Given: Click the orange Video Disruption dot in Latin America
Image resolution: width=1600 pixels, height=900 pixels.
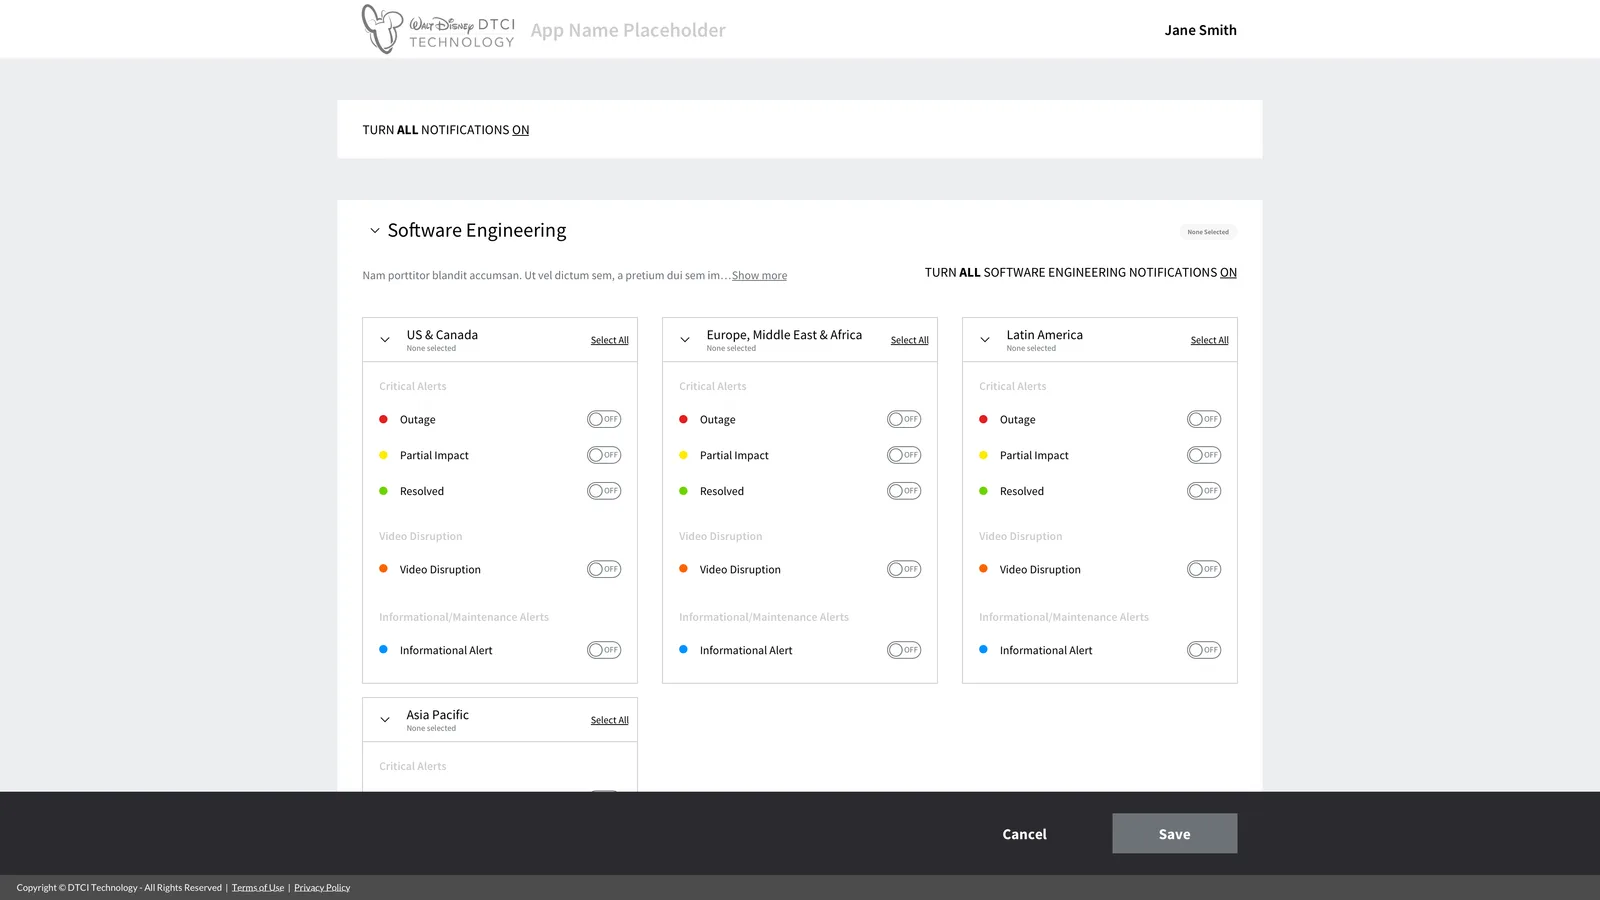Looking at the screenshot, I should (x=983, y=569).
